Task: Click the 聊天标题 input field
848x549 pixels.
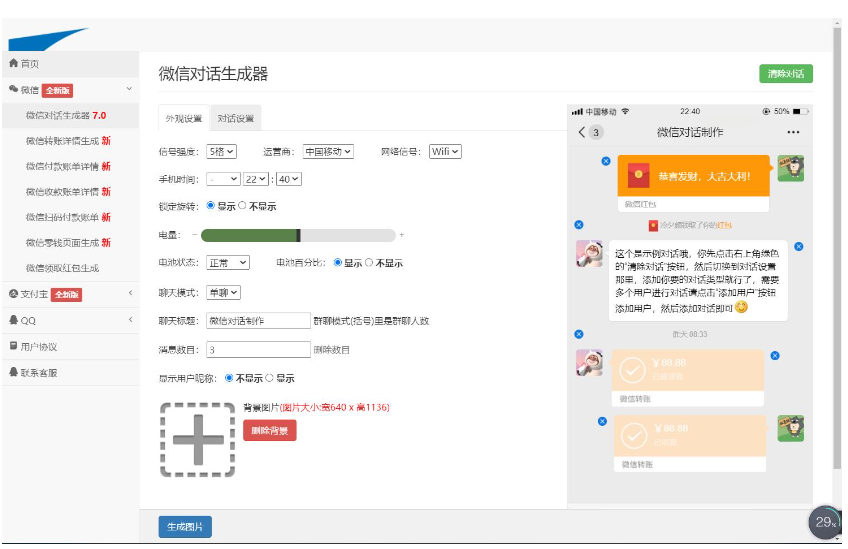Action: (259, 320)
